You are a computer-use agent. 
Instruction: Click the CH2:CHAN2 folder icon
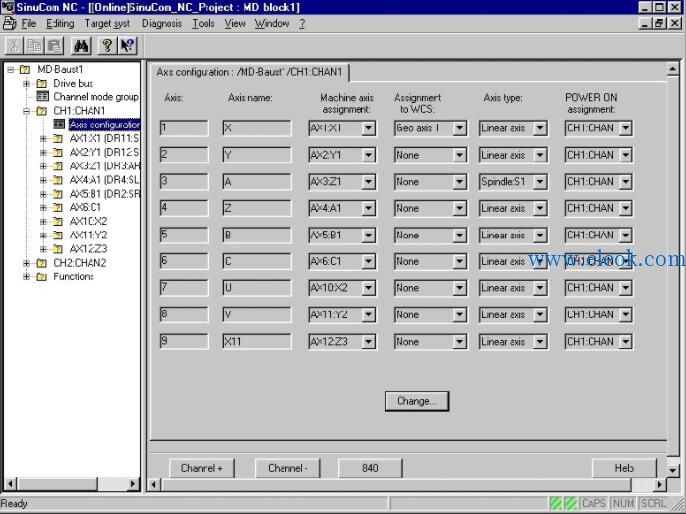(41, 263)
